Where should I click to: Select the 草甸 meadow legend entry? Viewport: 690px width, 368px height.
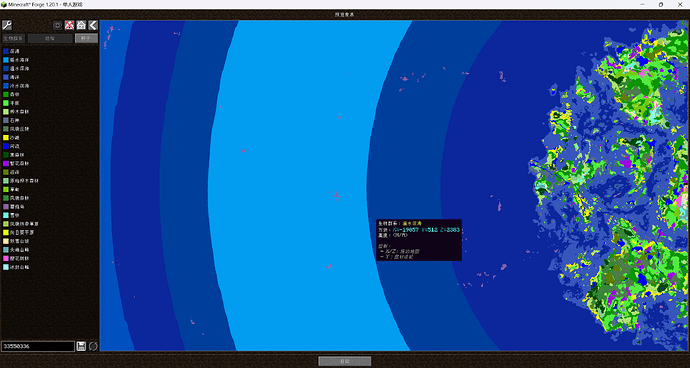tap(12, 189)
